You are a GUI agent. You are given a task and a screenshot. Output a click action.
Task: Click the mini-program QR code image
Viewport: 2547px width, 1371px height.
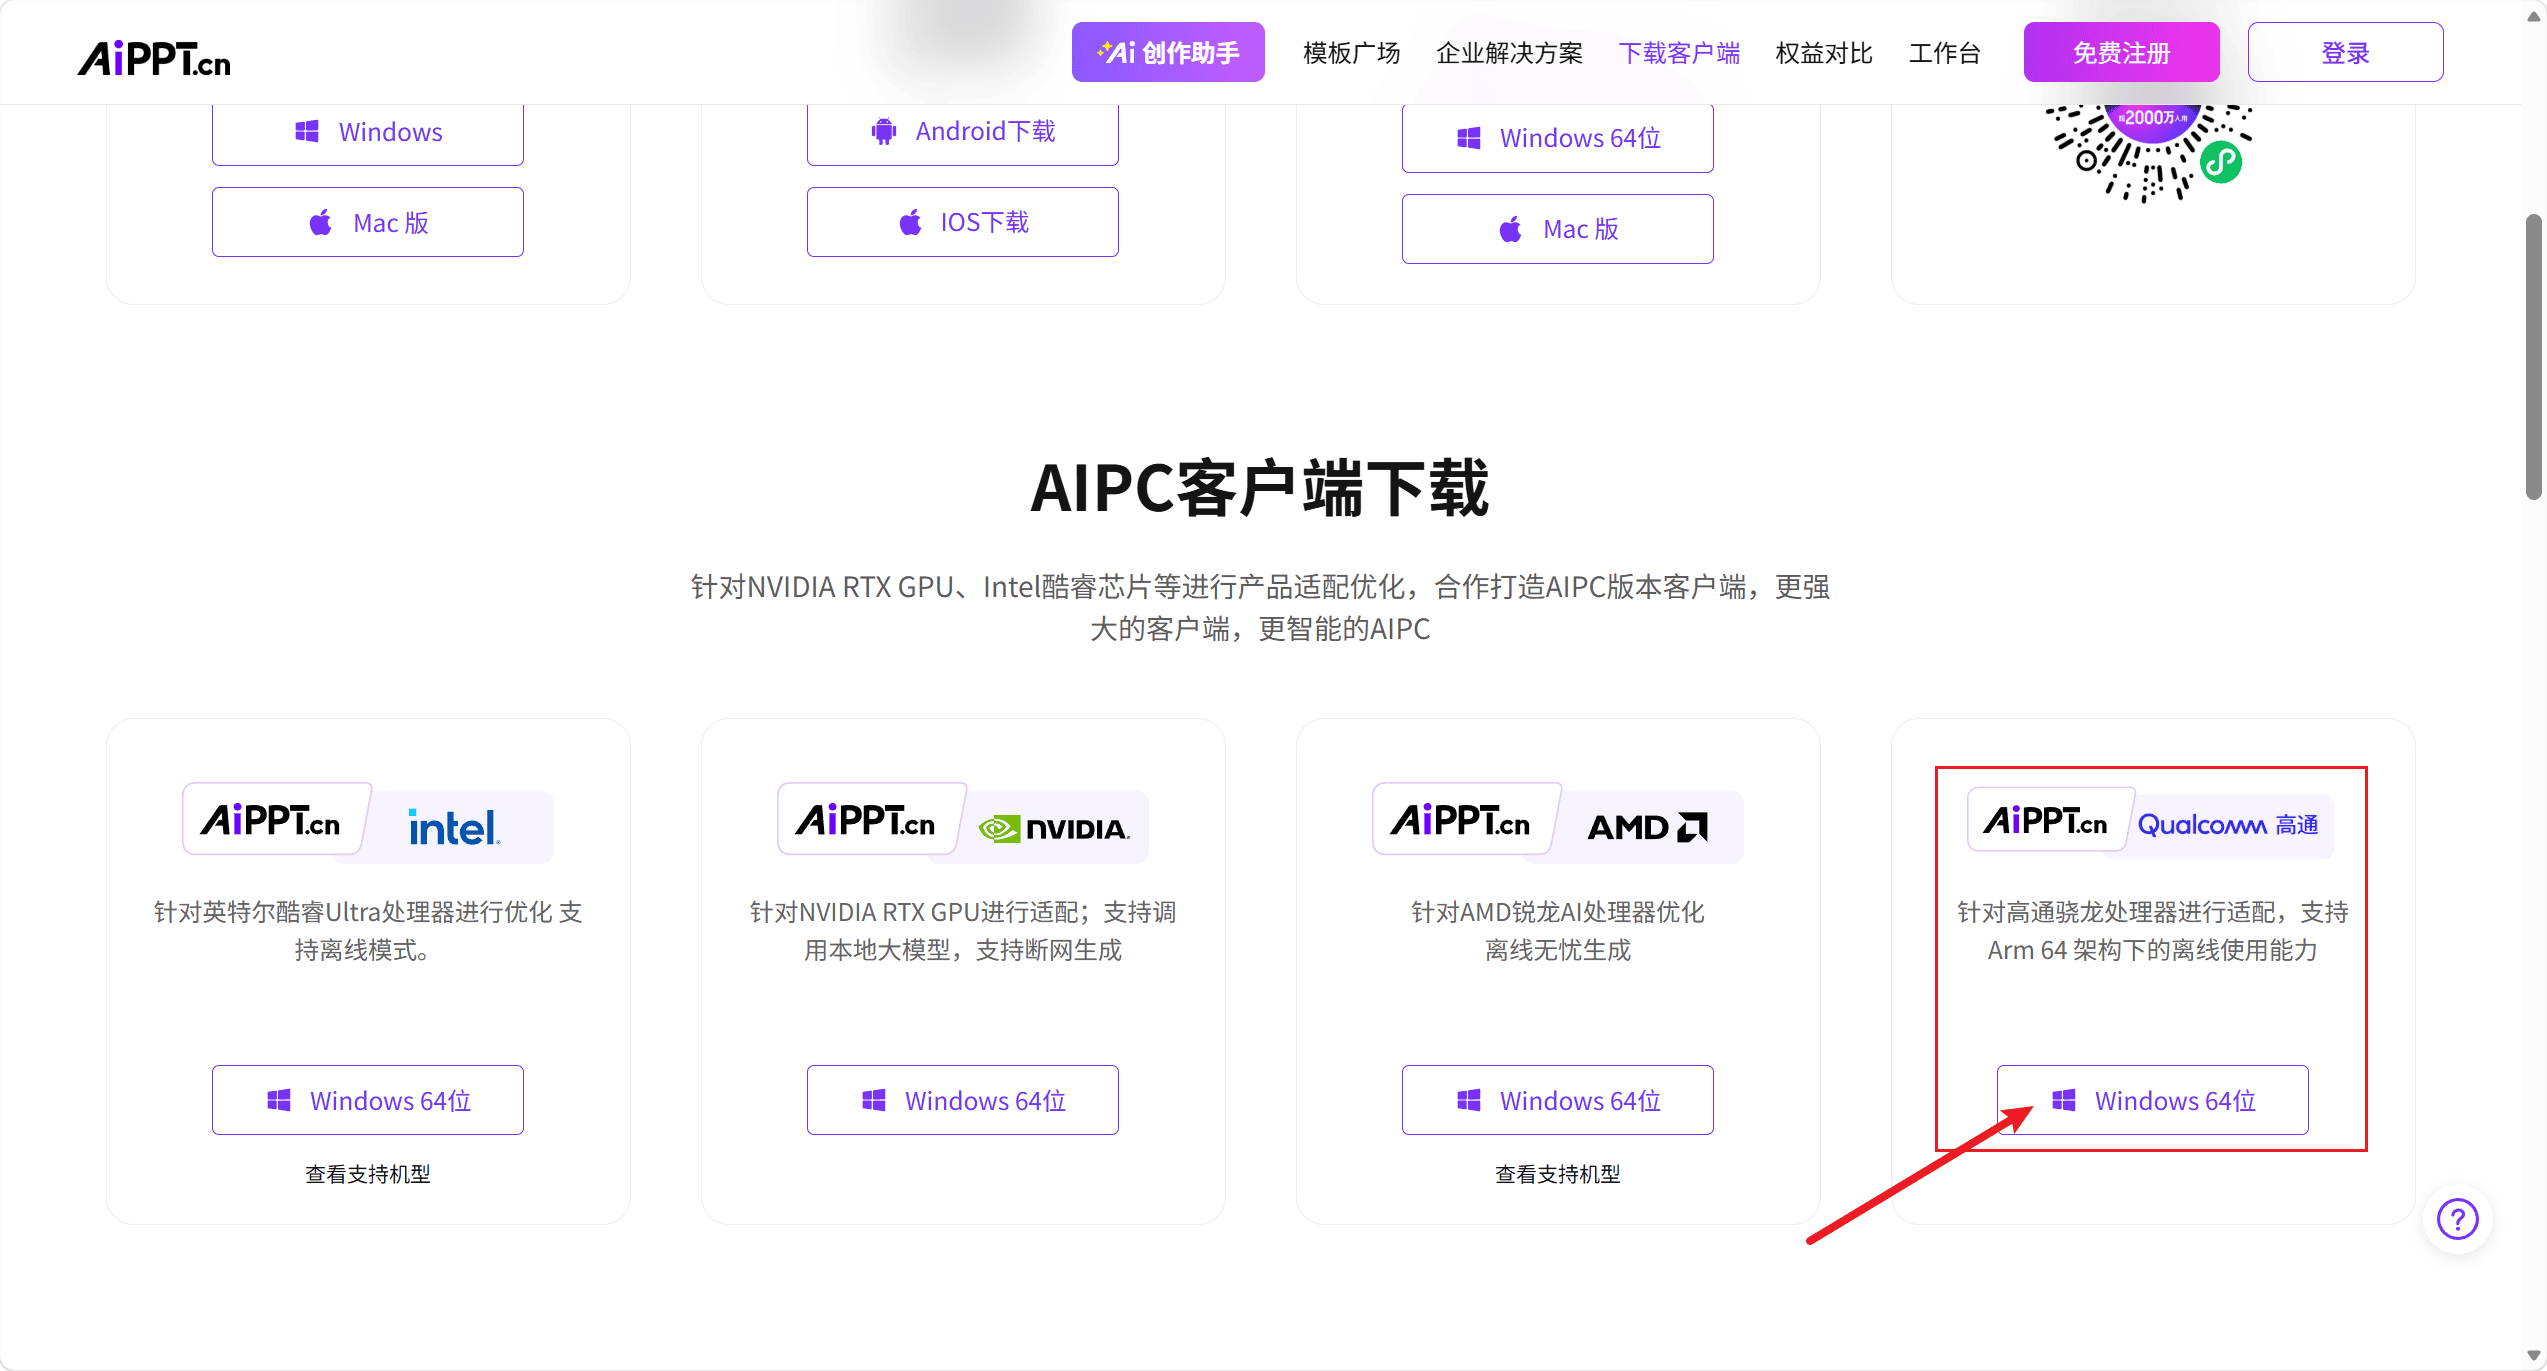[x=2150, y=152]
